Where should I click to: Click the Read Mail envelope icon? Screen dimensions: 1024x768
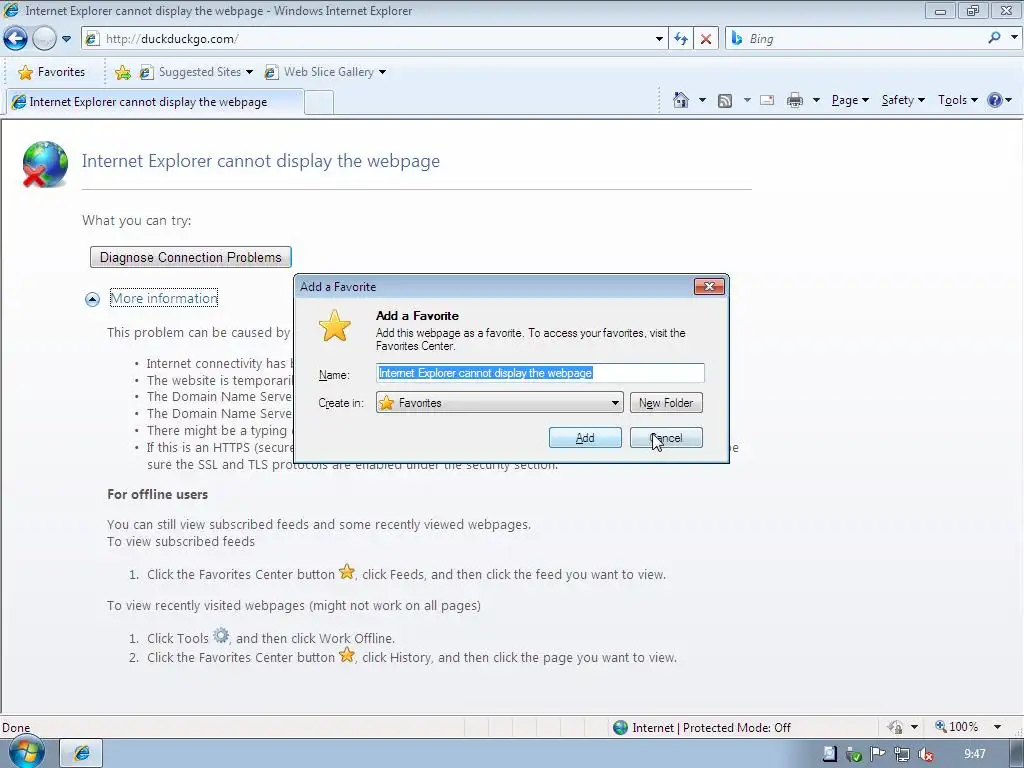(767, 100)
